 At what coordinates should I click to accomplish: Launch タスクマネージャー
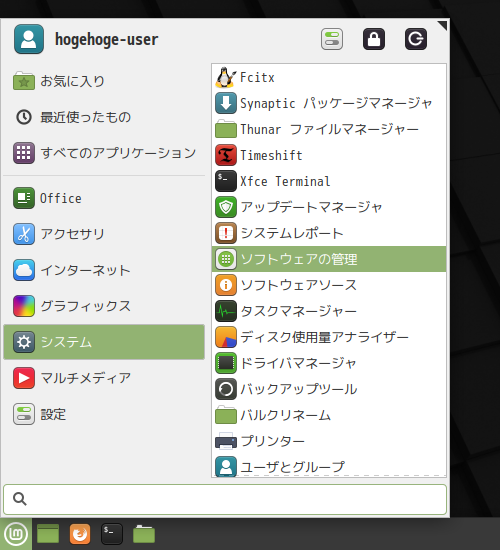point(329,311)
